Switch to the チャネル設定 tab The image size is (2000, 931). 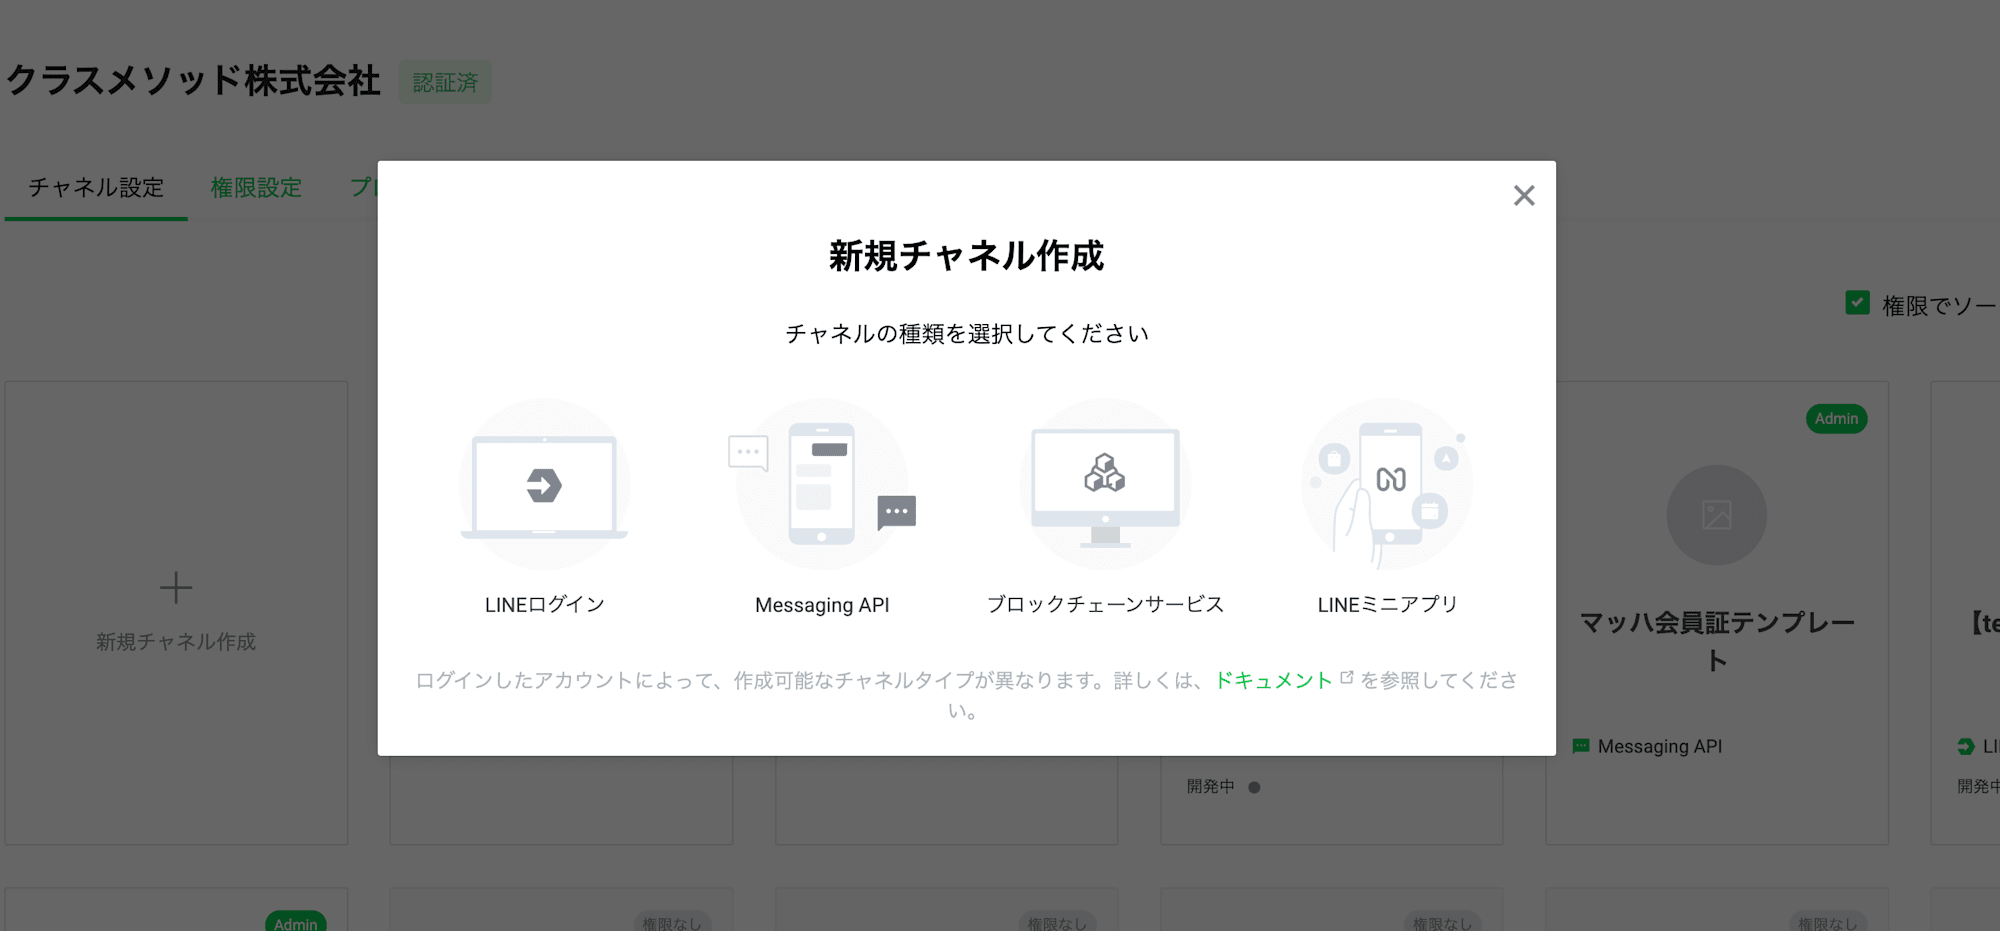96,187
